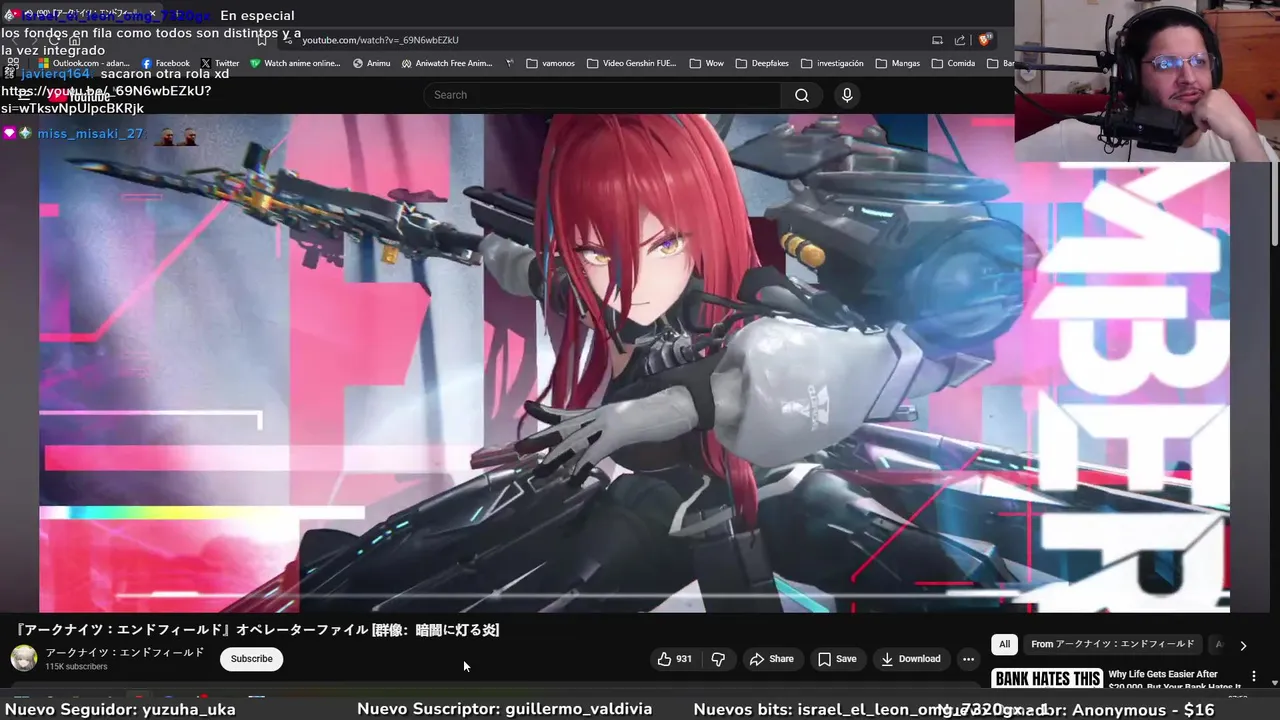
Task: Open the Animu bookmark
Action: point(372,63)
